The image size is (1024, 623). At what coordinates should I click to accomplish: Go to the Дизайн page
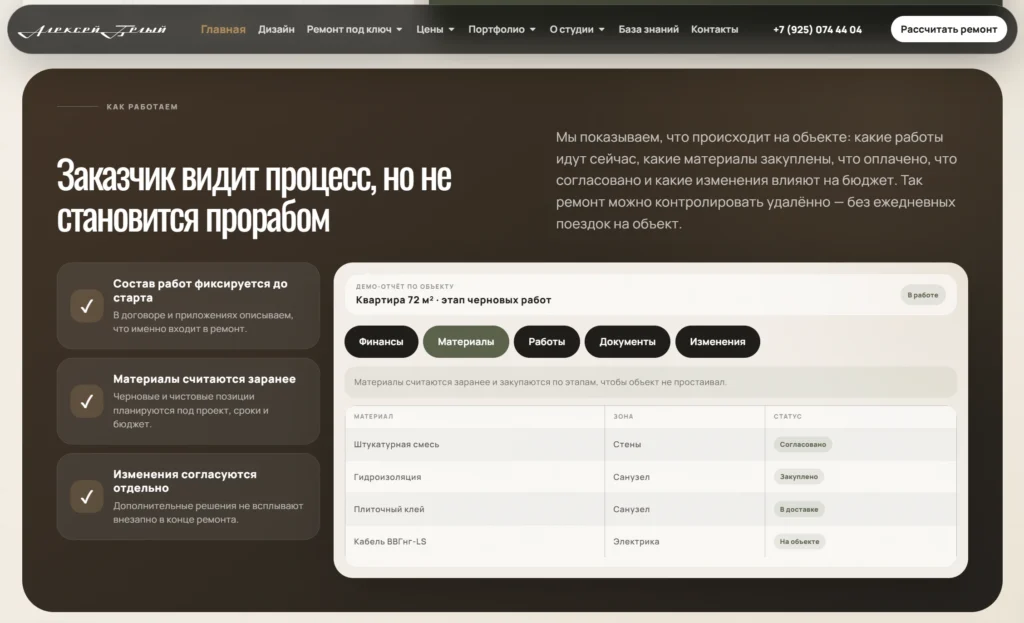[x=276, y=29]
